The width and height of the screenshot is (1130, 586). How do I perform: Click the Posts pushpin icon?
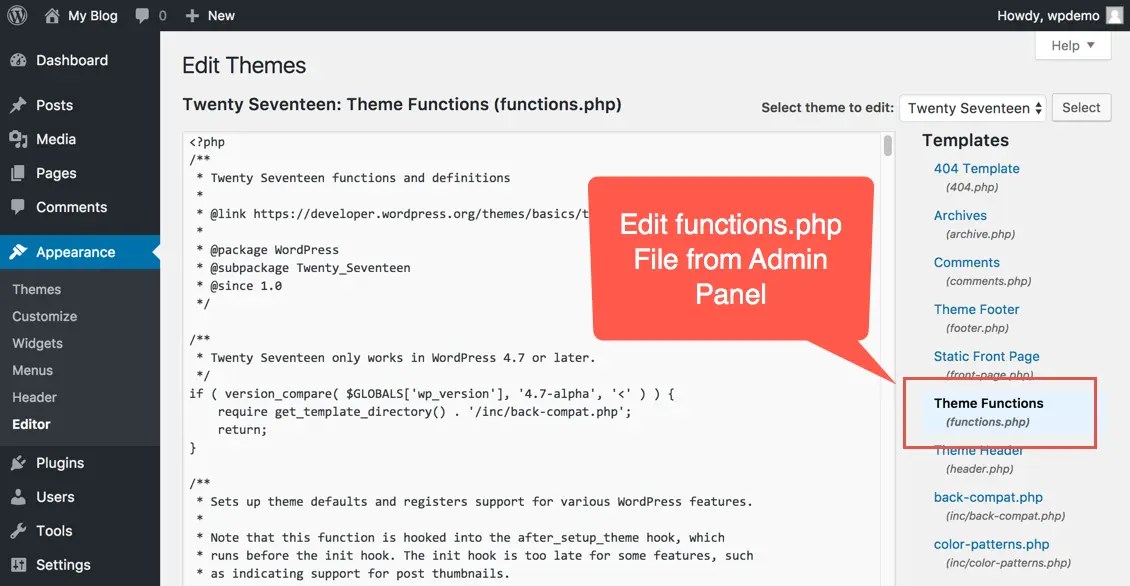click(x=18, y=105)
